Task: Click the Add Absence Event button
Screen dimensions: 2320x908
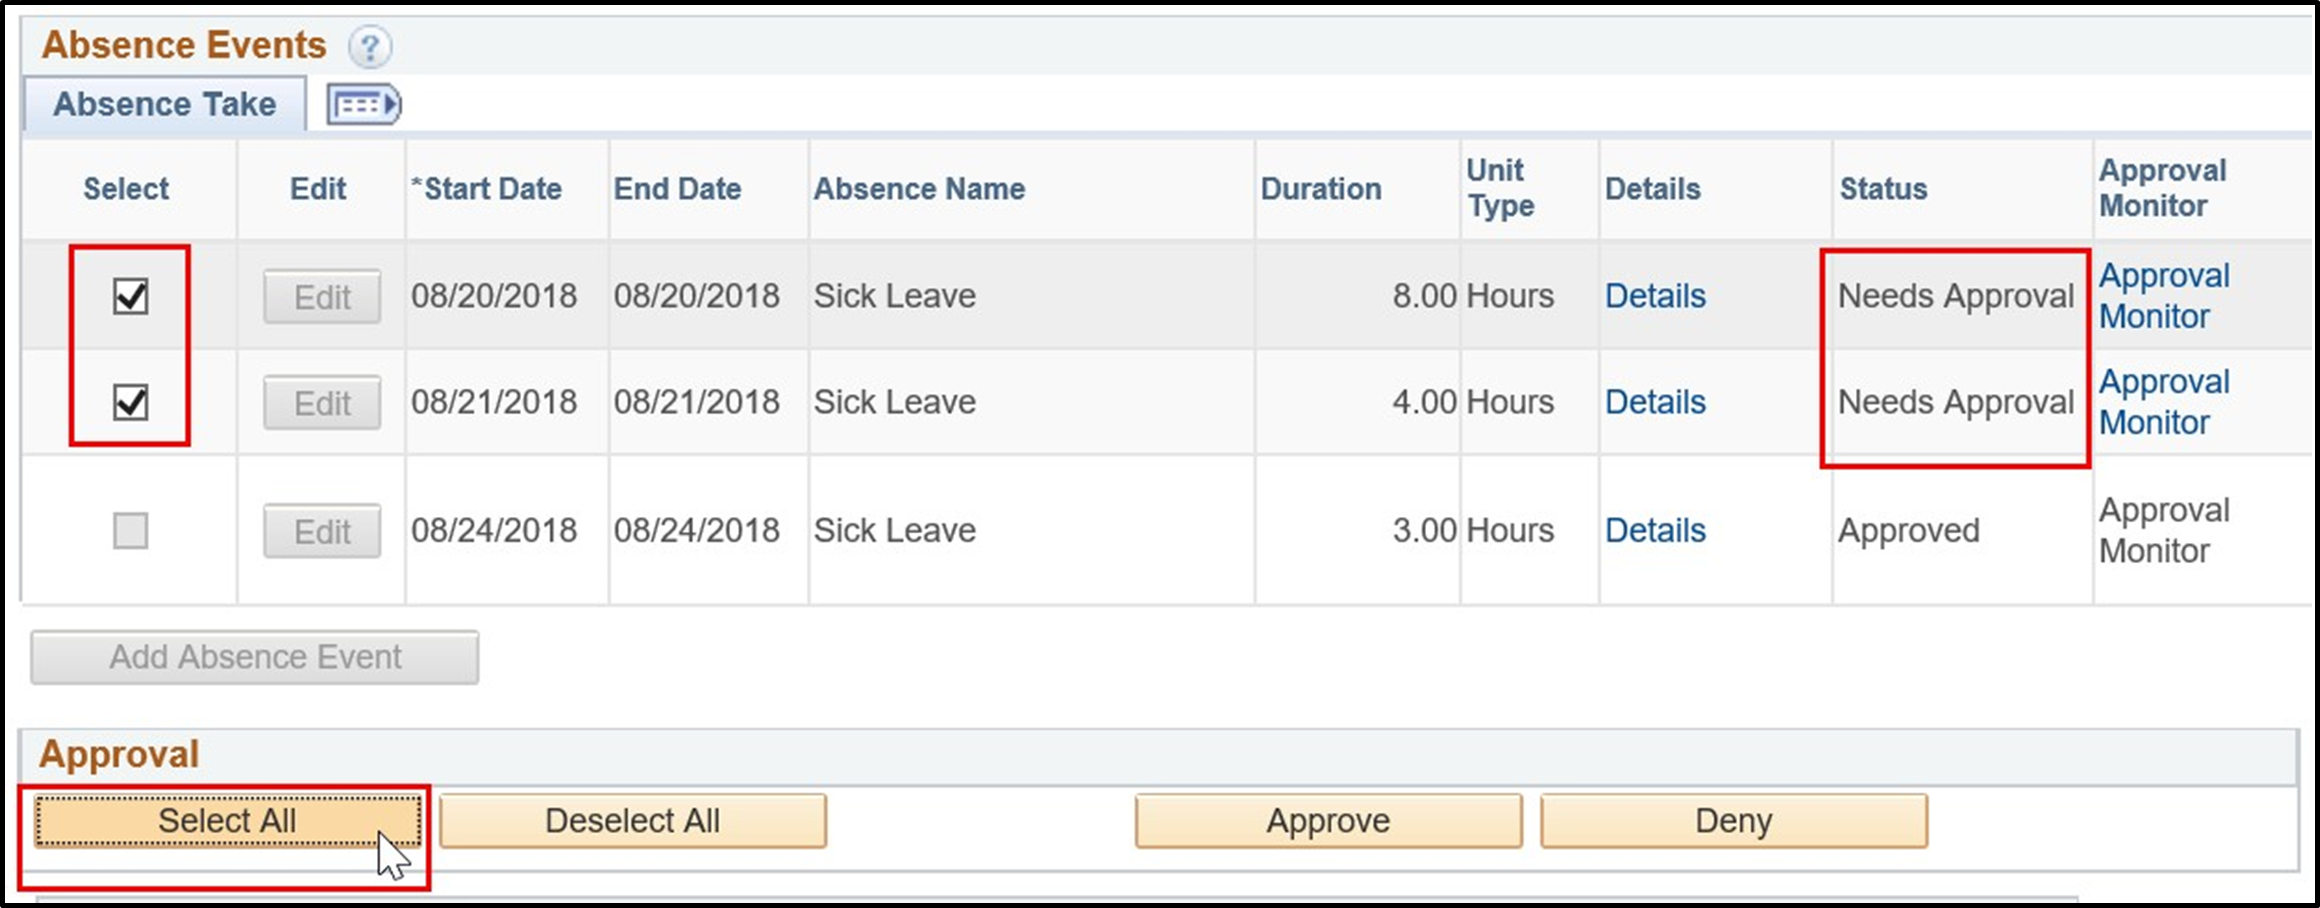Action: tap(253, 656)
